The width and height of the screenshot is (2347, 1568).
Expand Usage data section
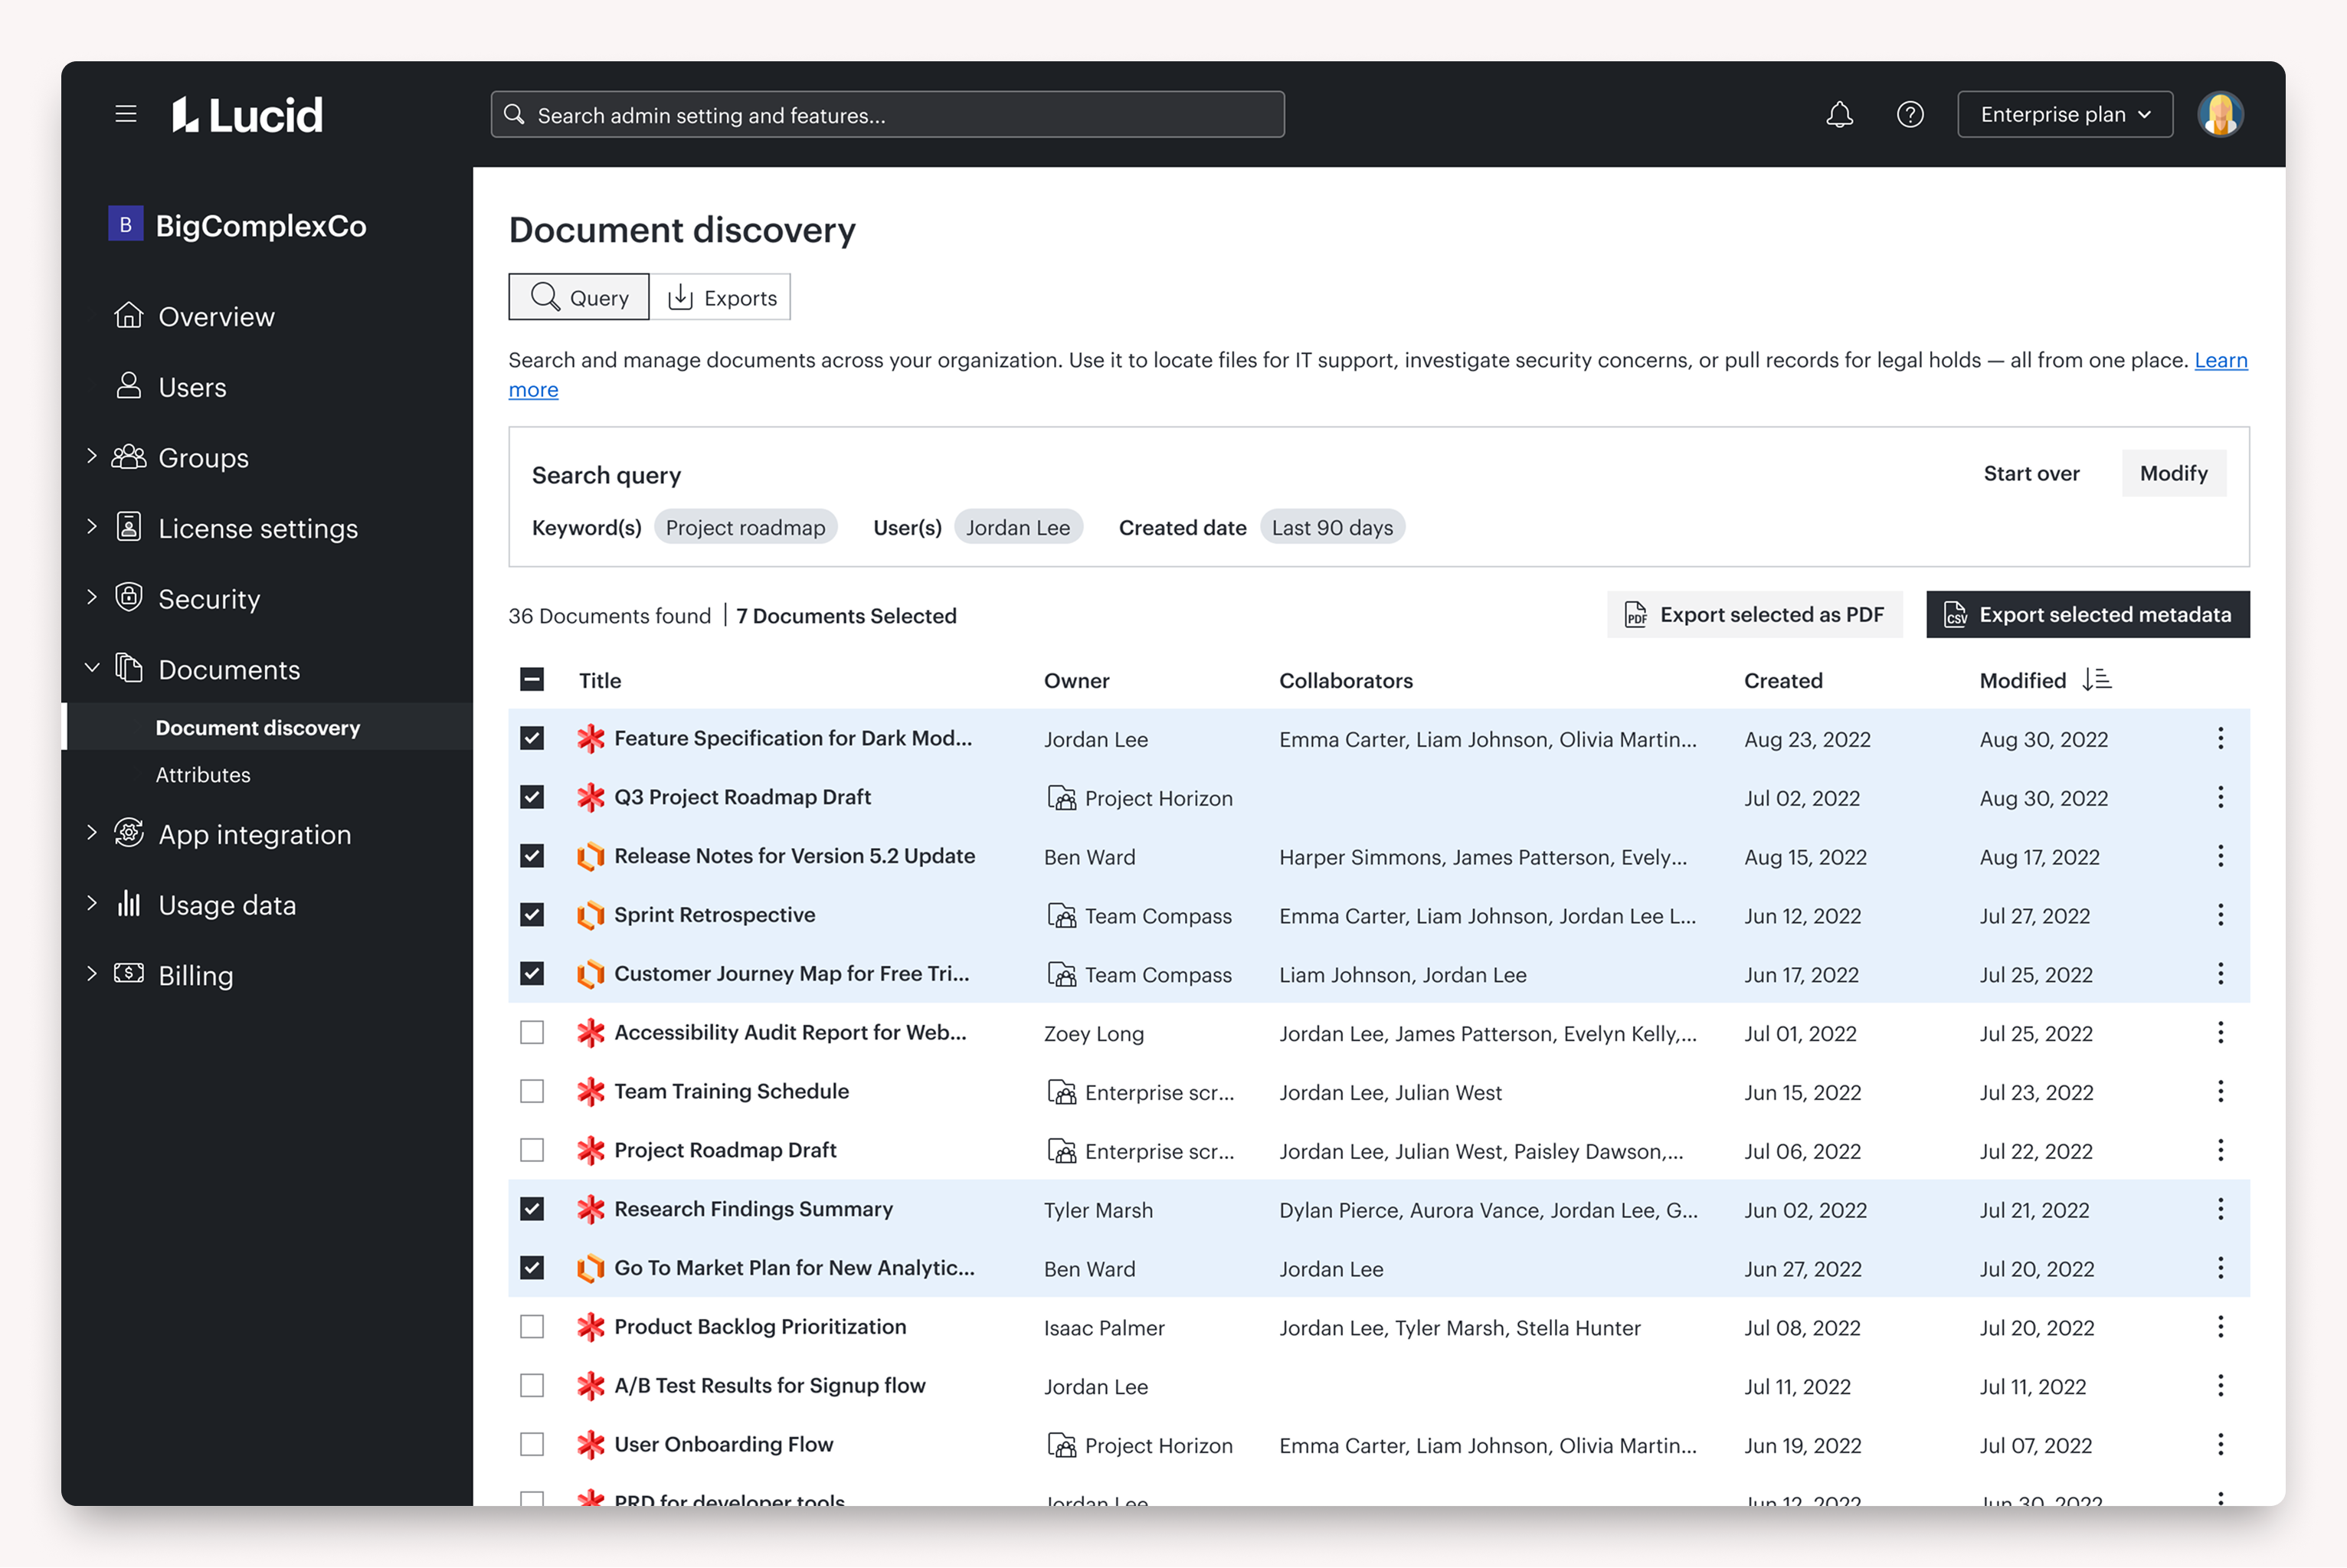click(x=92, y=904)
